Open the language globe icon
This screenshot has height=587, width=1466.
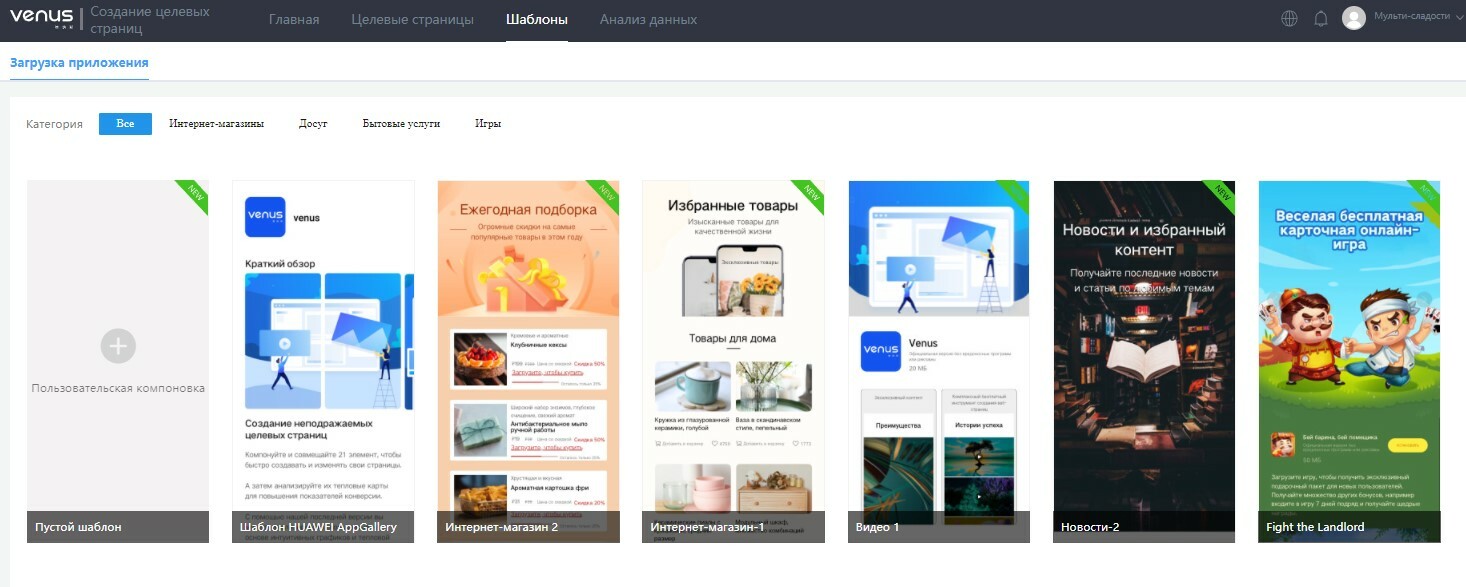tap(1289, 19)
